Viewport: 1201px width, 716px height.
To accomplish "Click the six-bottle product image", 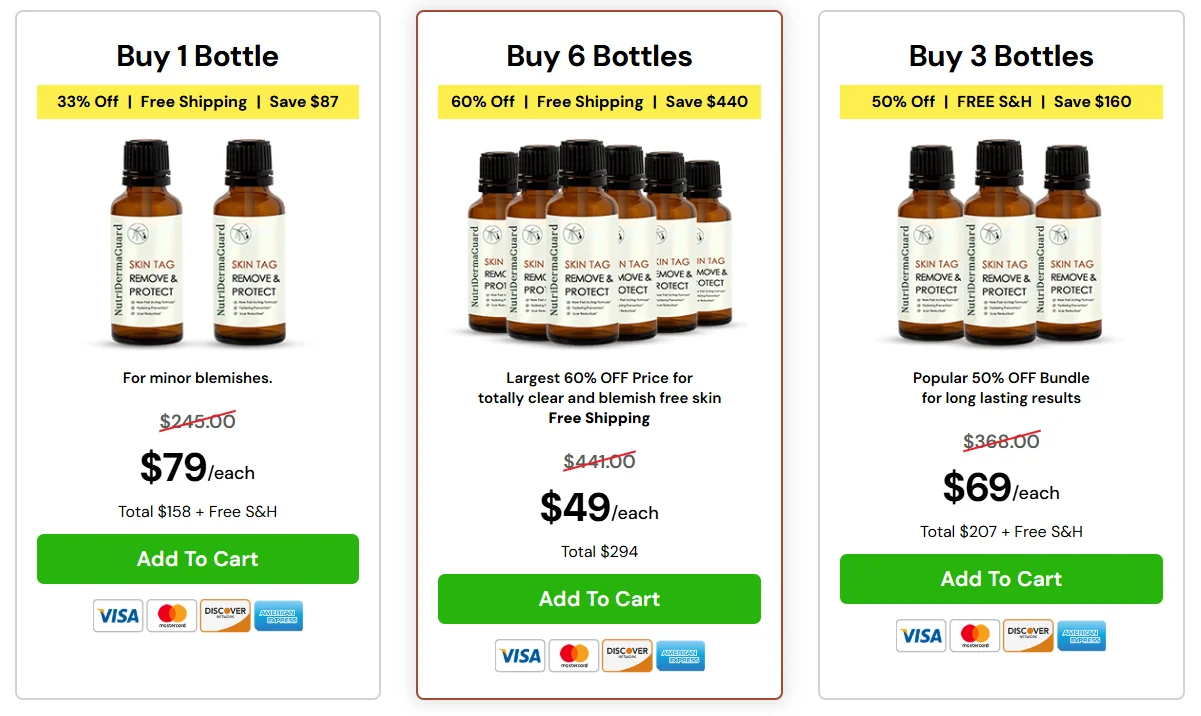I will [598, 240].
